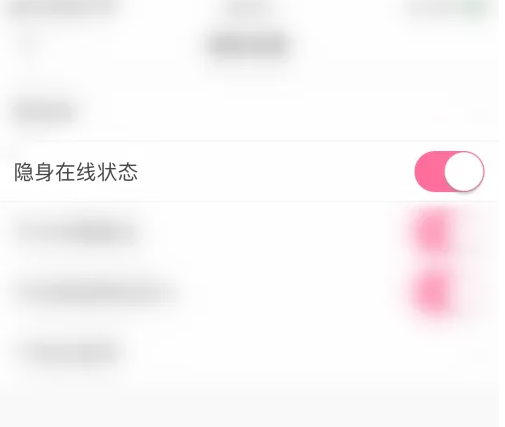Click the blurred page title in the header
505x427 pixels.
[248, 45]
